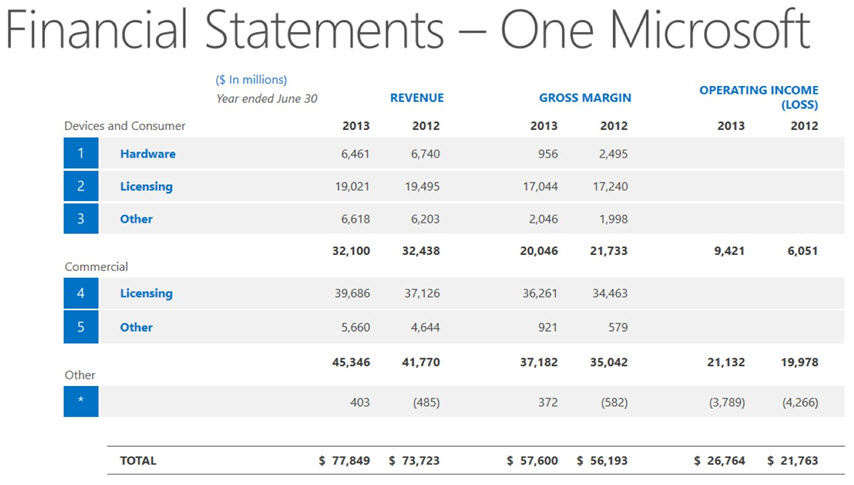
Task: Select subtotal gross margin 20,046
Action: tap(539, 251)
